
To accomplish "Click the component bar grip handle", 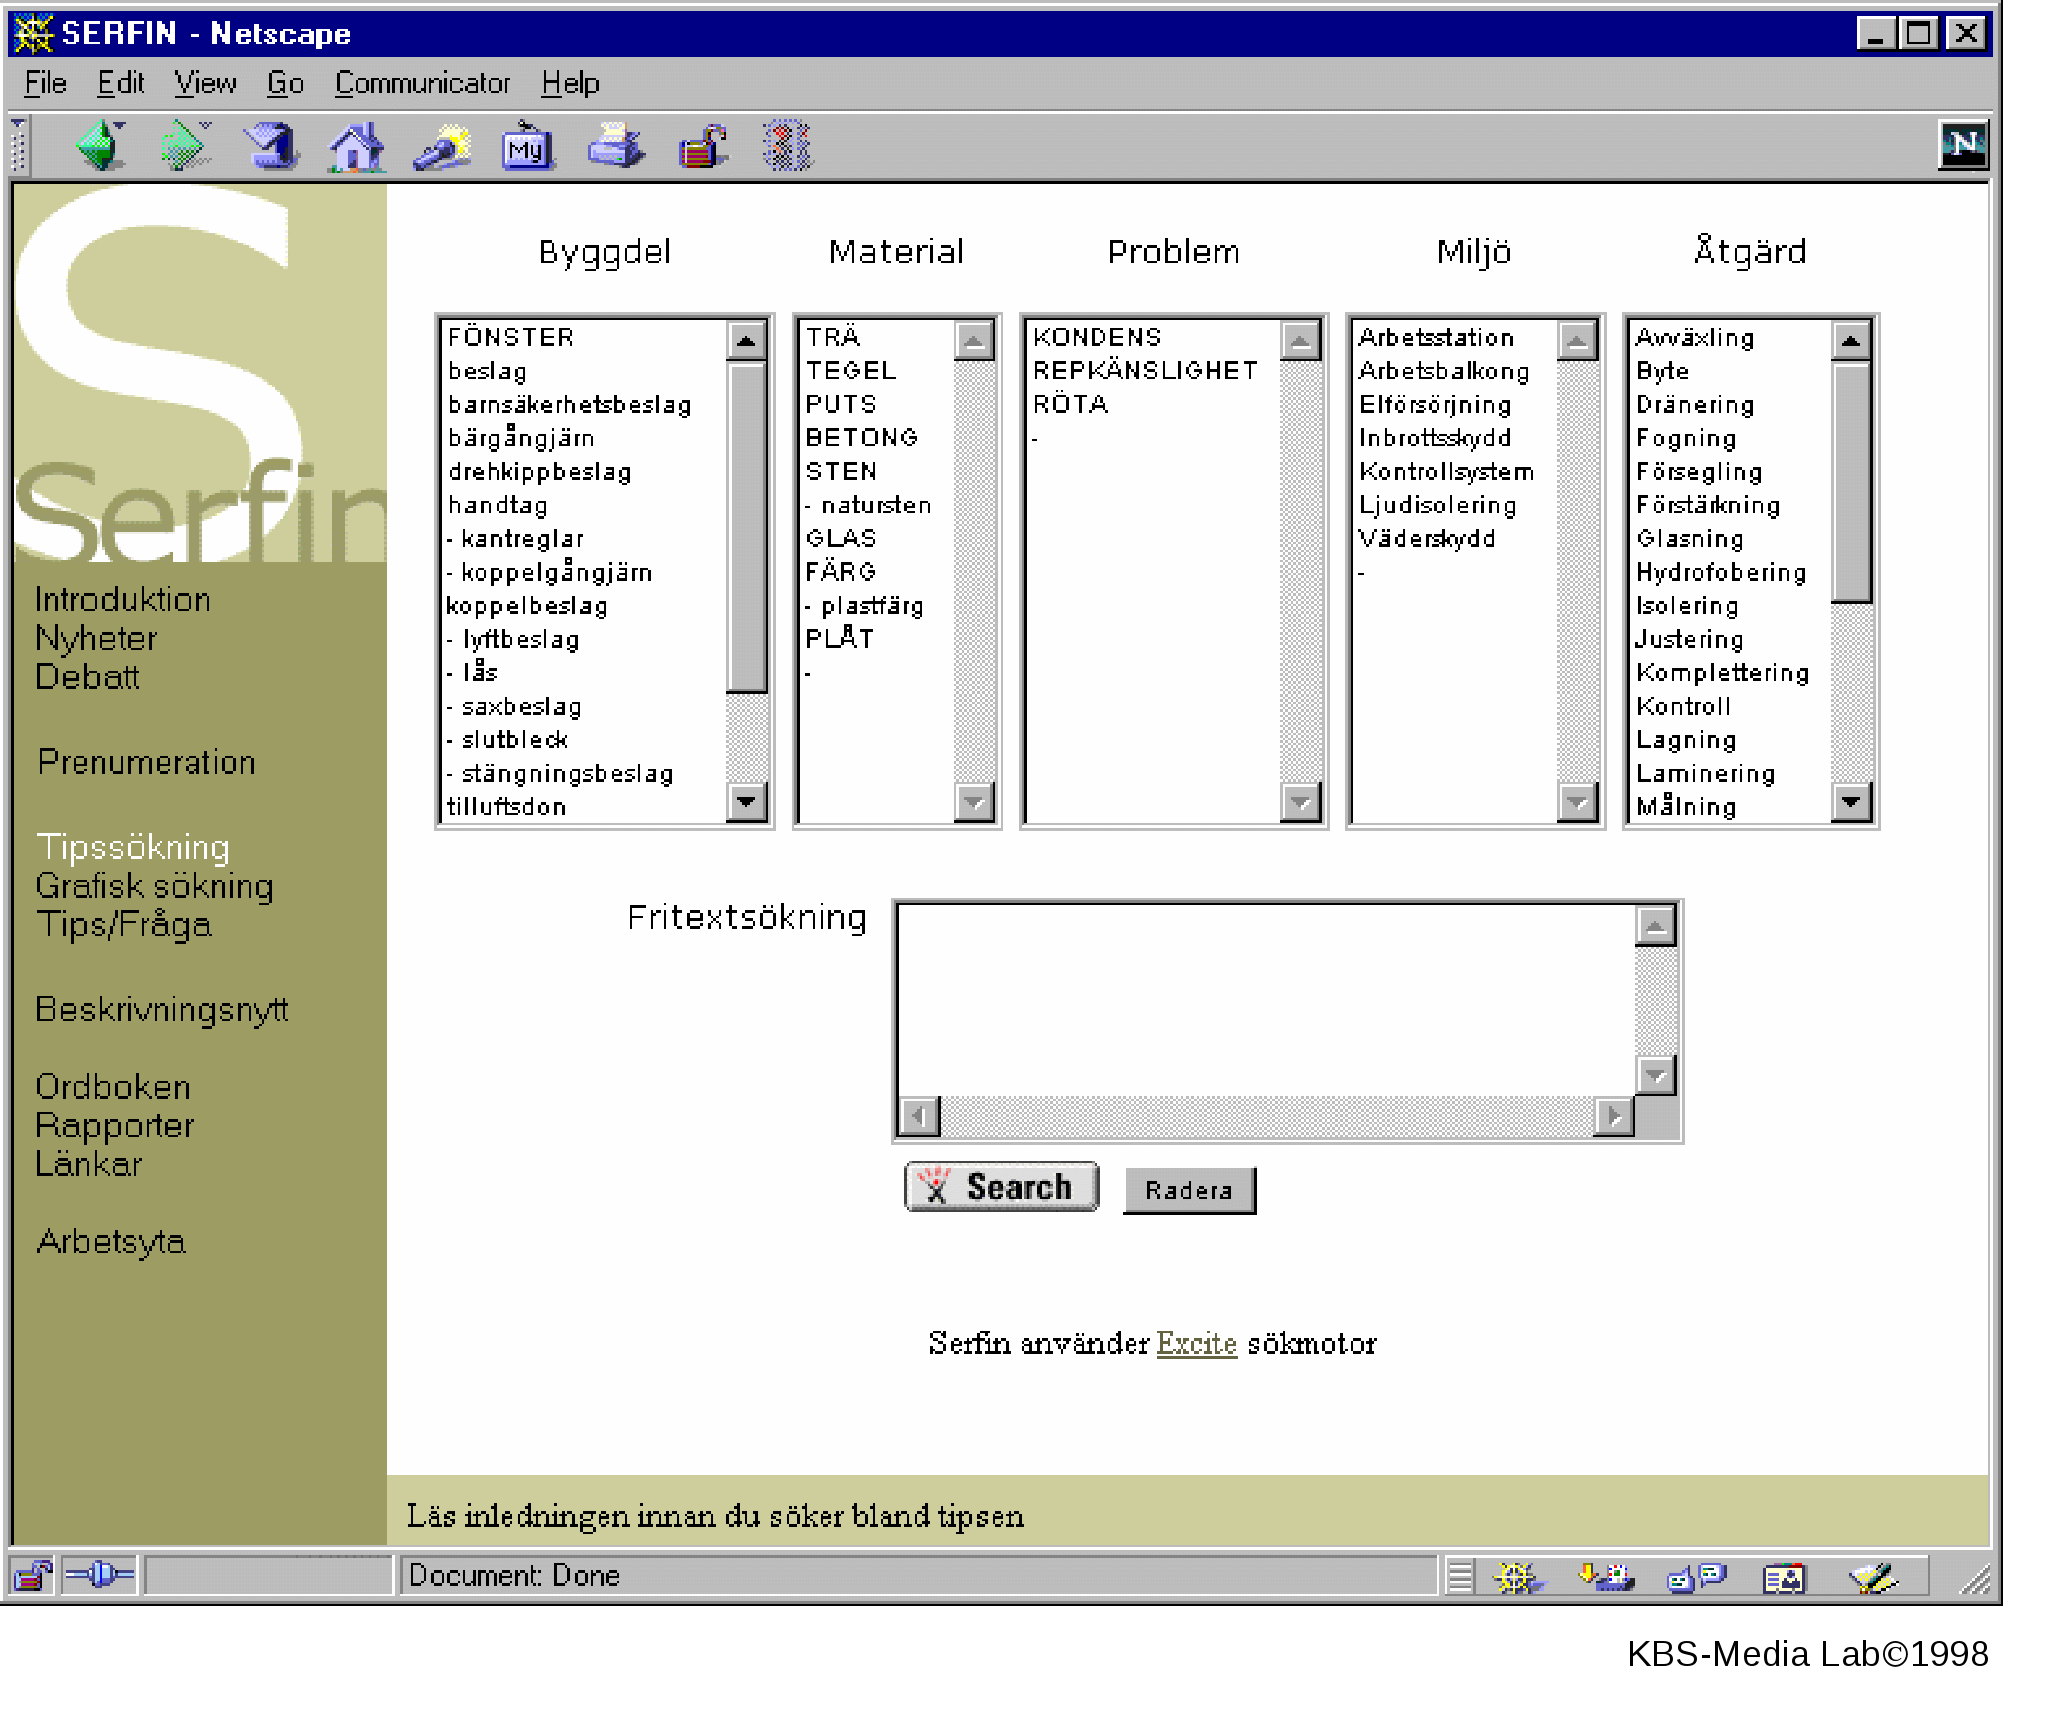I will (1460, 1578).
